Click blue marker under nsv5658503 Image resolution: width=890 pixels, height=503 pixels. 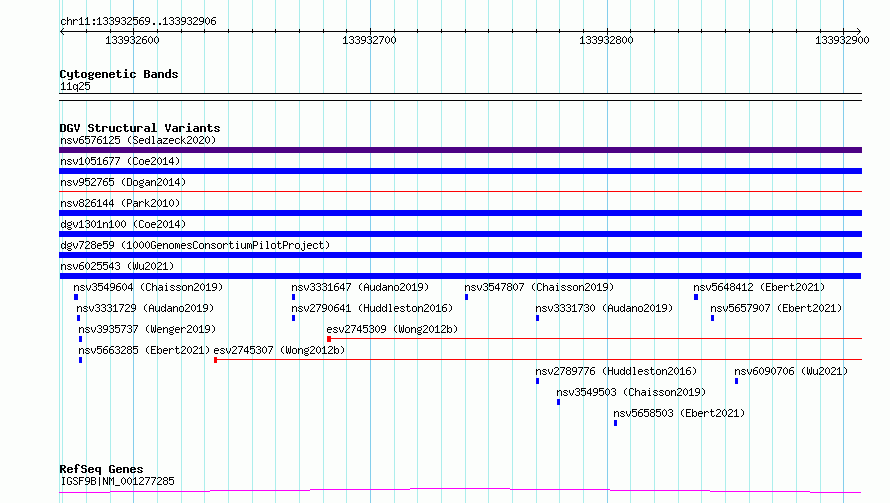click(615, 423)
